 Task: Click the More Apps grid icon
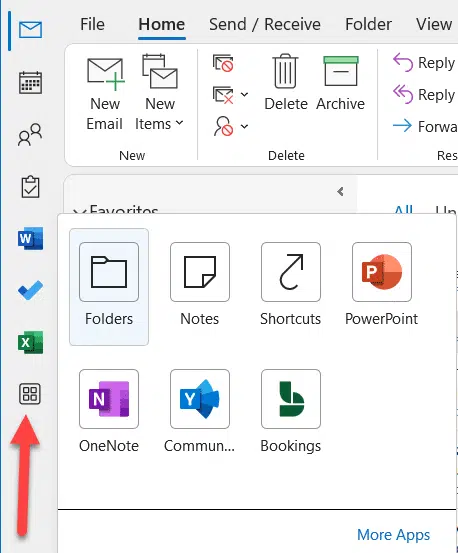tap(30, 394)
